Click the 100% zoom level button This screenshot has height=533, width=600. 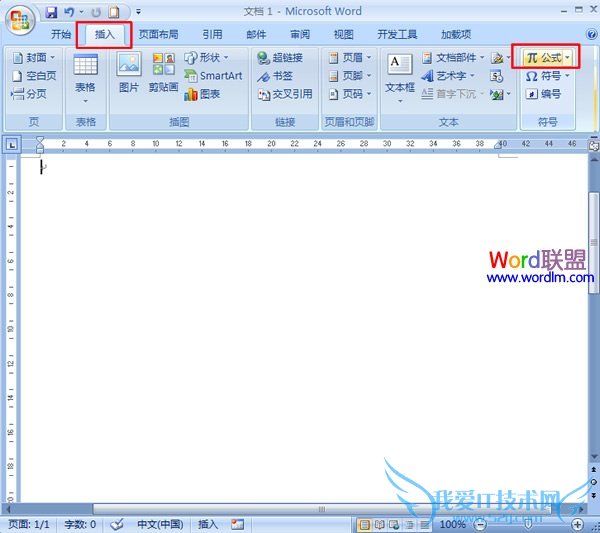pos(452,525)
